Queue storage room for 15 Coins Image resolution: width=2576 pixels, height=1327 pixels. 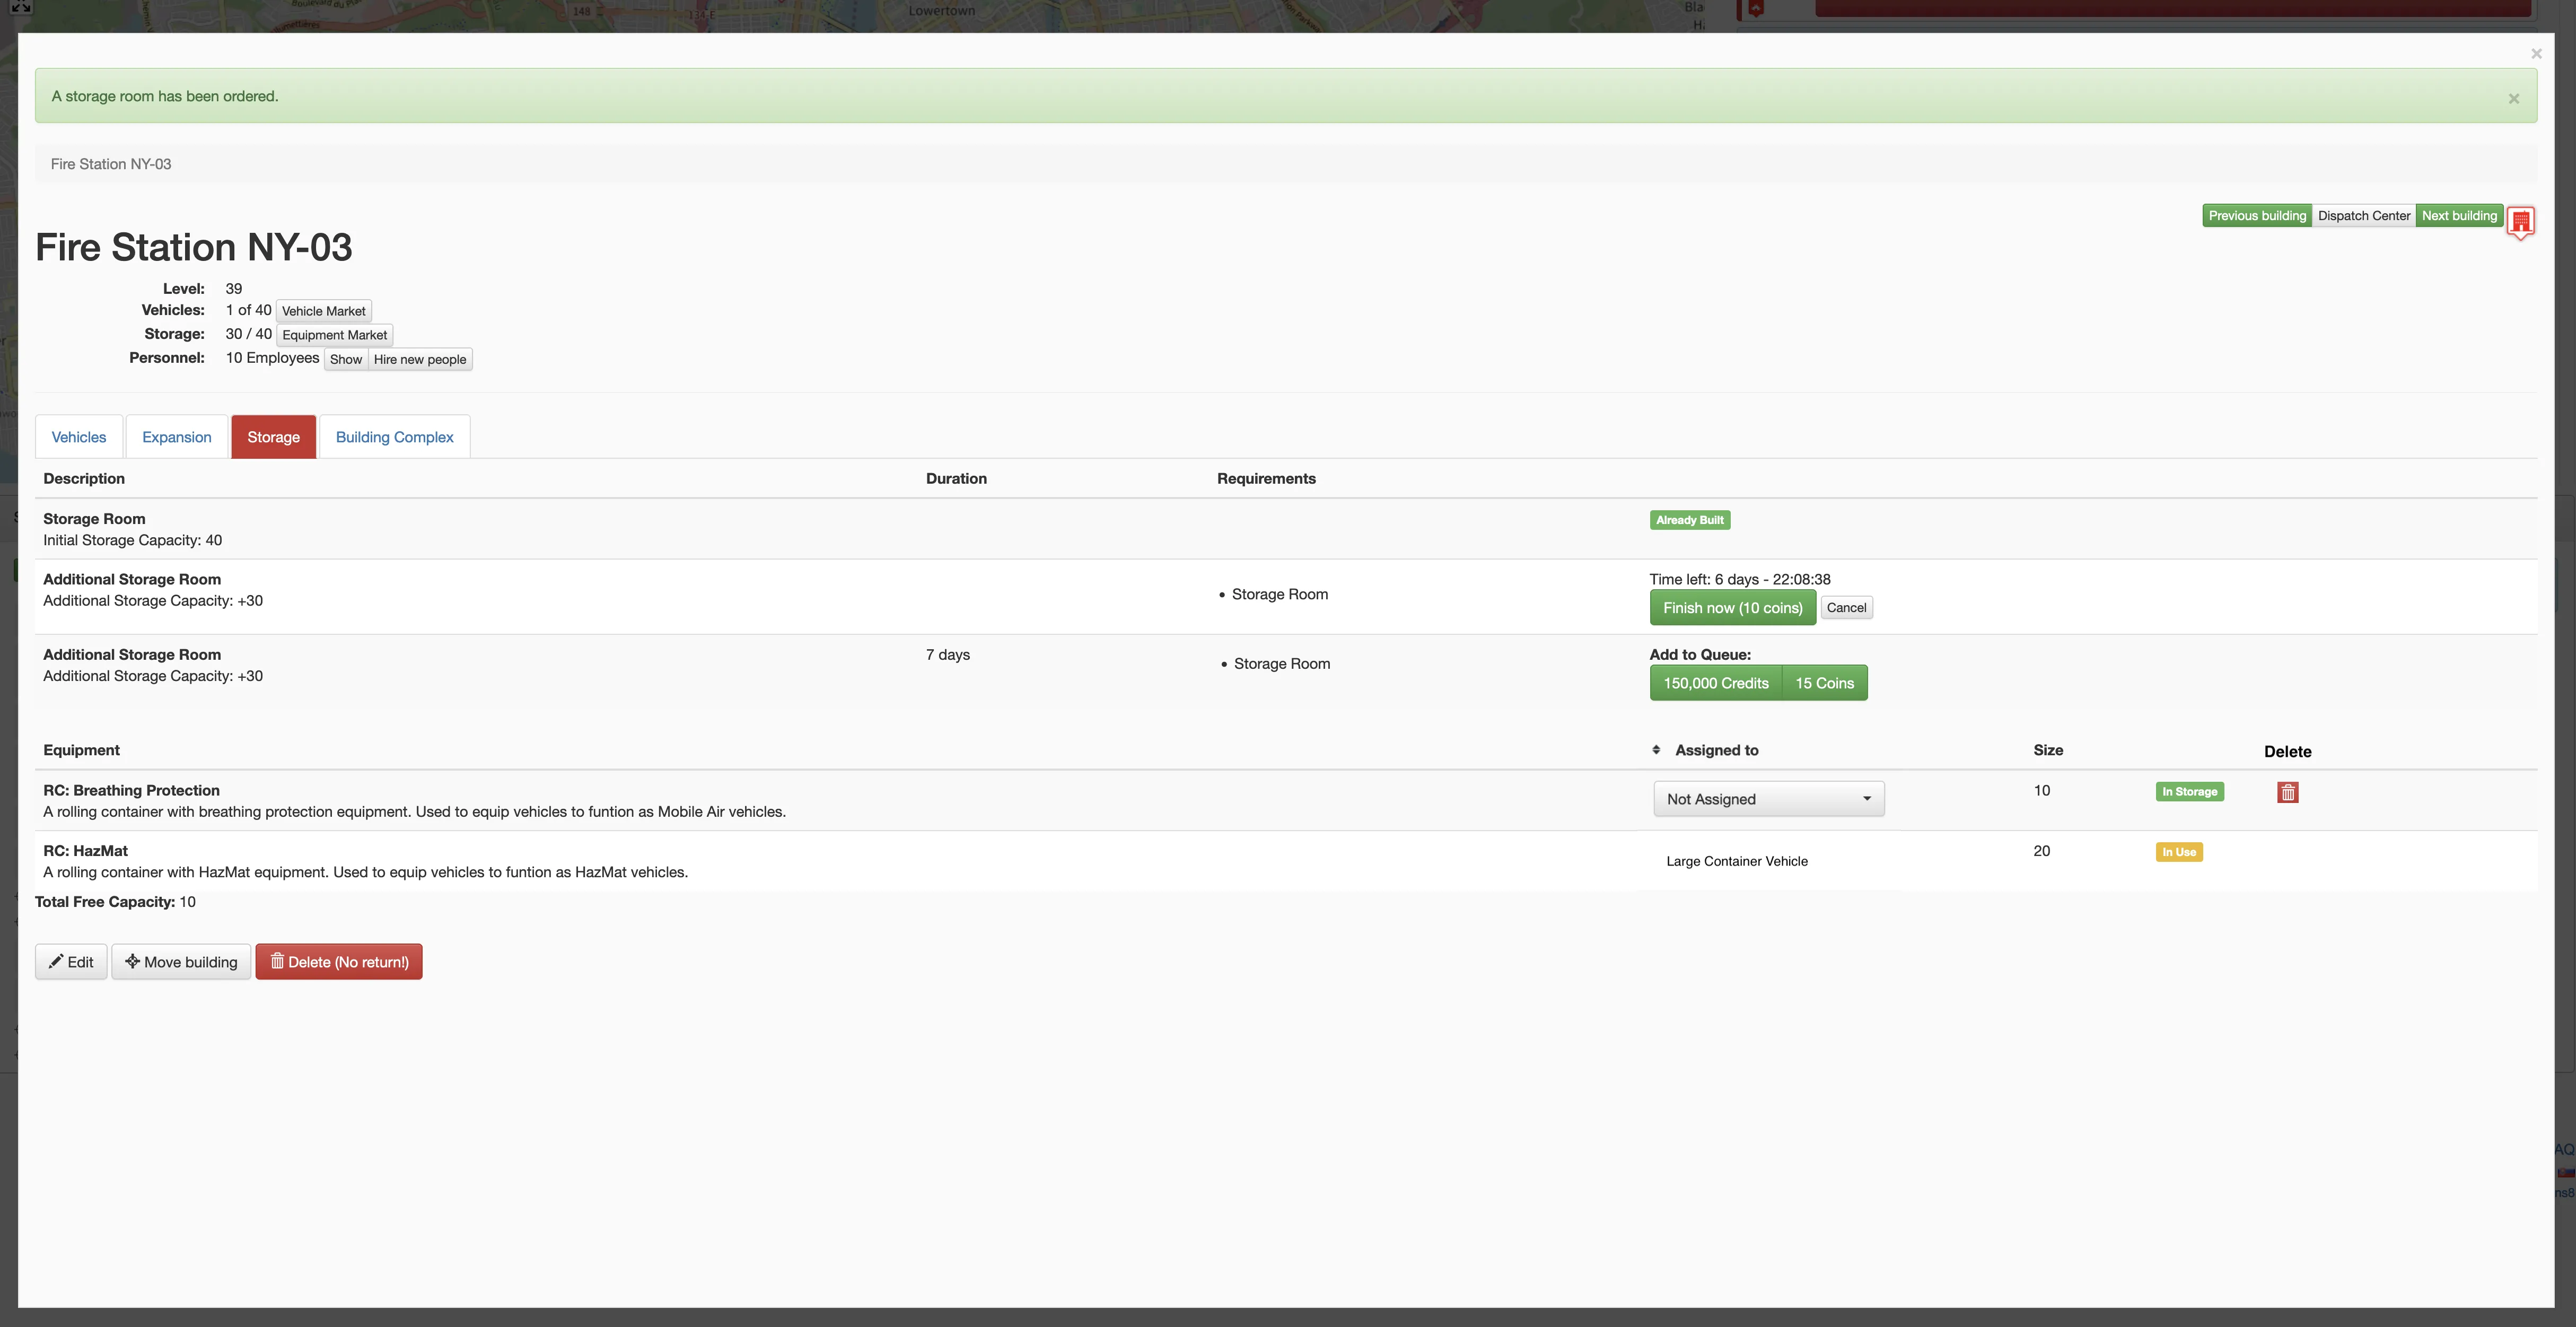pos(1824,683)
